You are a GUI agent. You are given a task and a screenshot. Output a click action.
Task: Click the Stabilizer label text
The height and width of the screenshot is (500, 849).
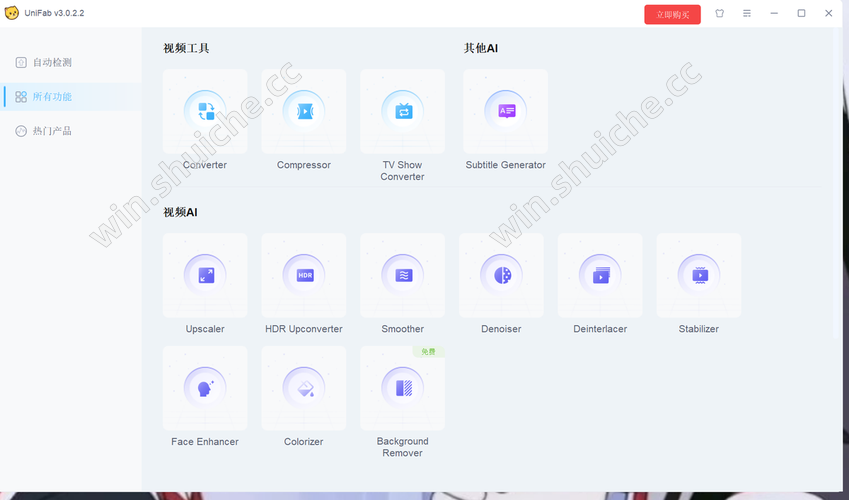(x=699, y=329)
